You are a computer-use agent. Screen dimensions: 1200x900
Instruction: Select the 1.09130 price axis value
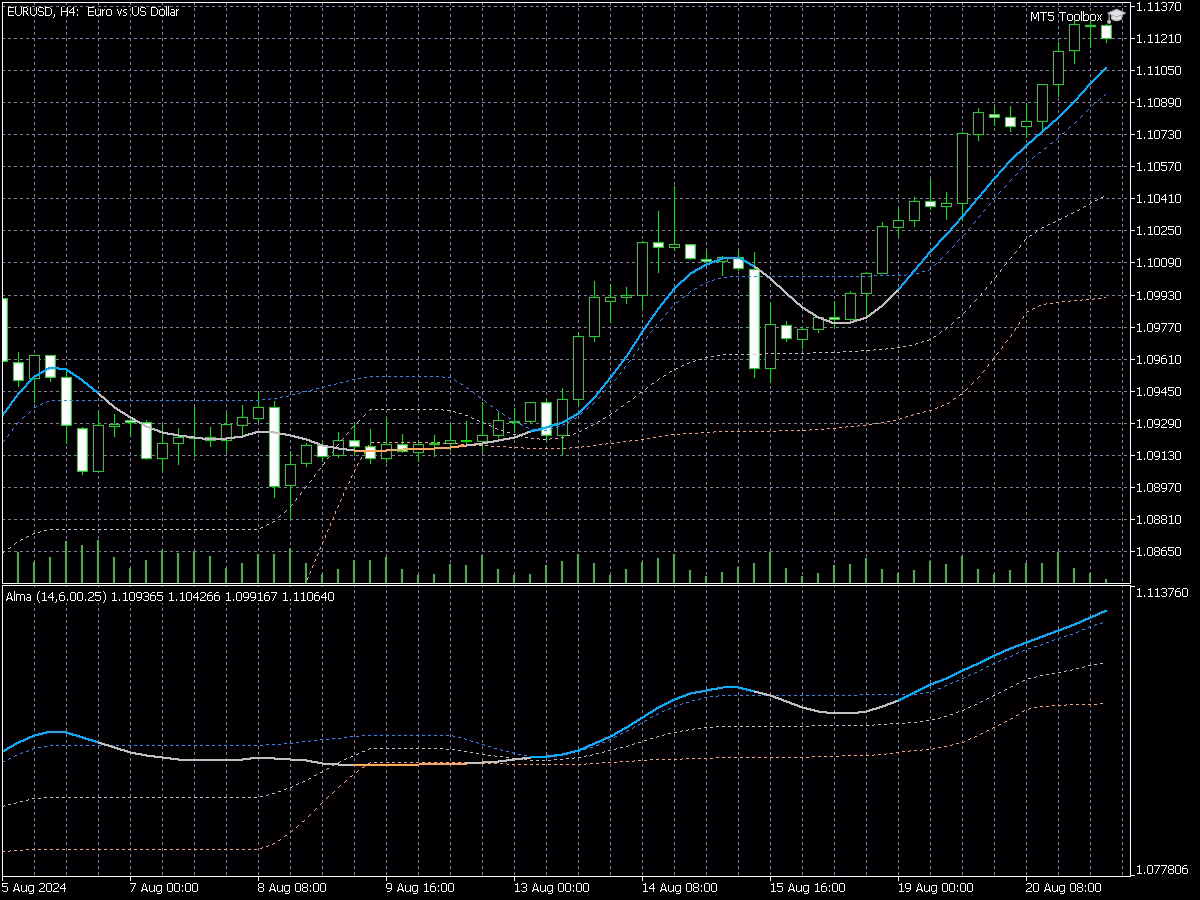click(x=1159, y=455)
